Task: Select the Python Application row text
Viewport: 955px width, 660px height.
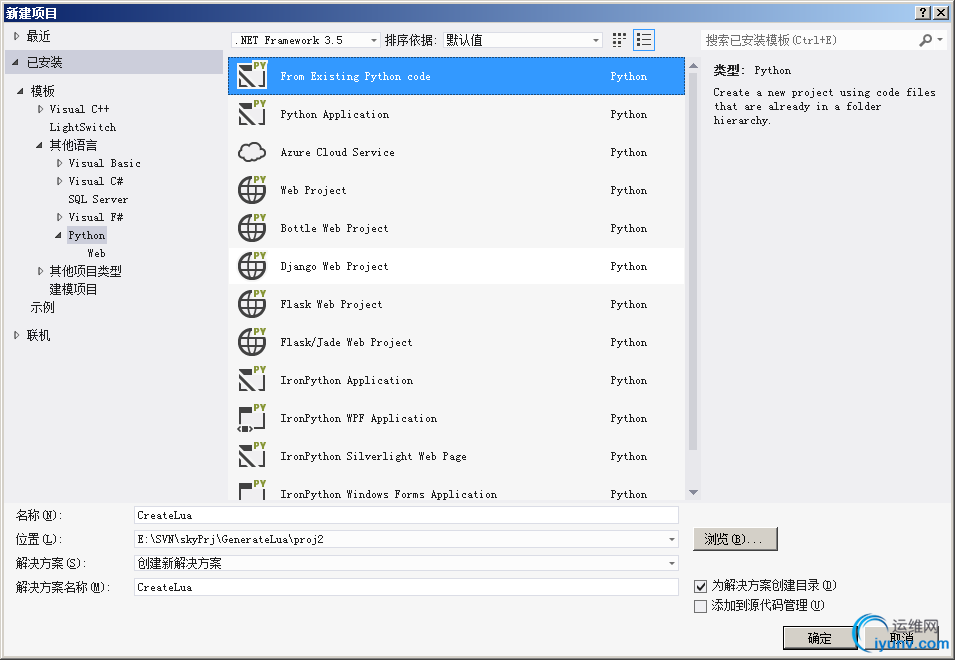Action: click(x=334, y=114)
